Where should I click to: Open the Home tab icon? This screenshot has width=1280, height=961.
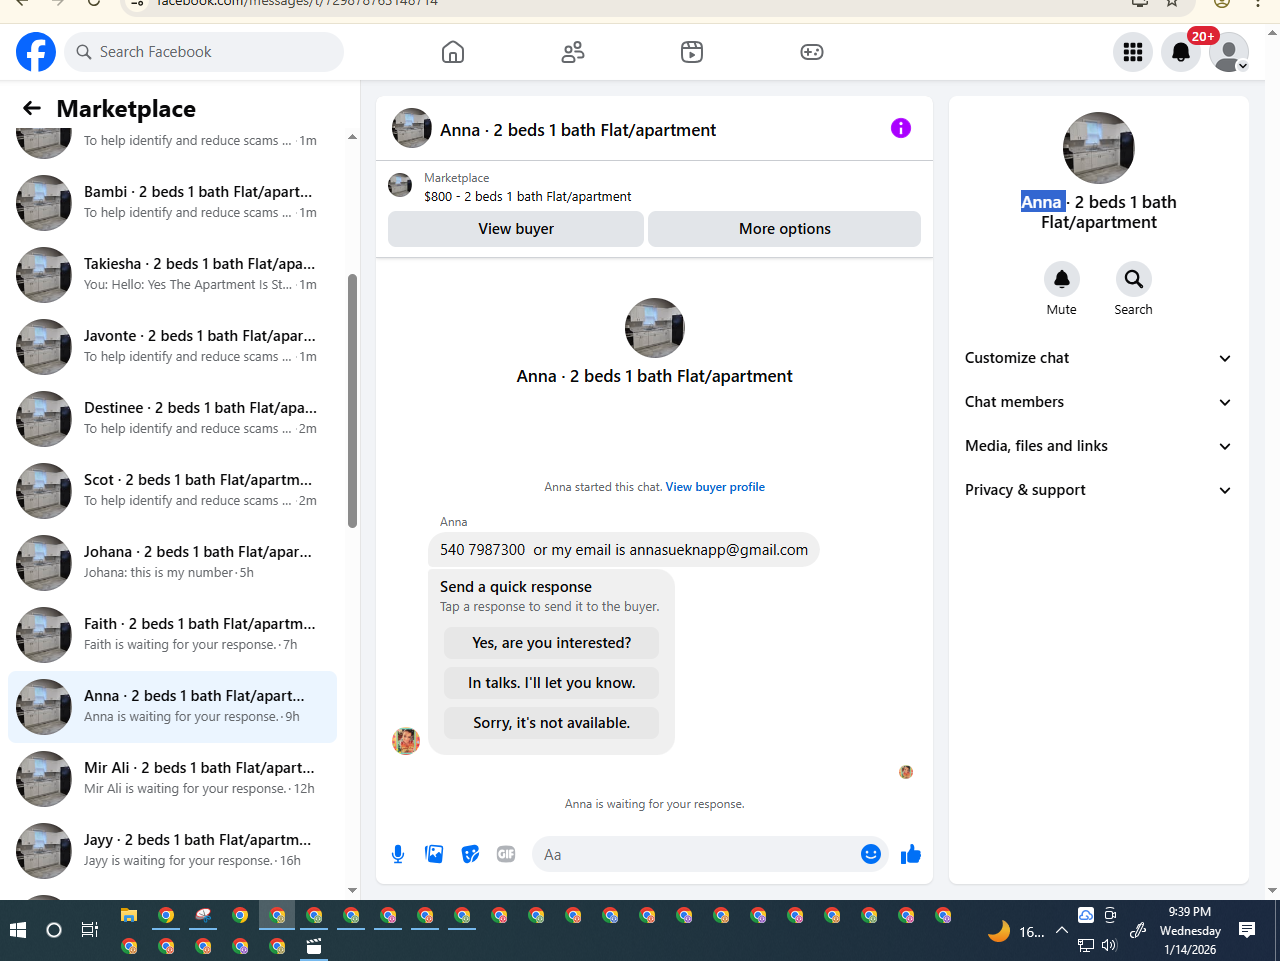[x=453, y=52]
